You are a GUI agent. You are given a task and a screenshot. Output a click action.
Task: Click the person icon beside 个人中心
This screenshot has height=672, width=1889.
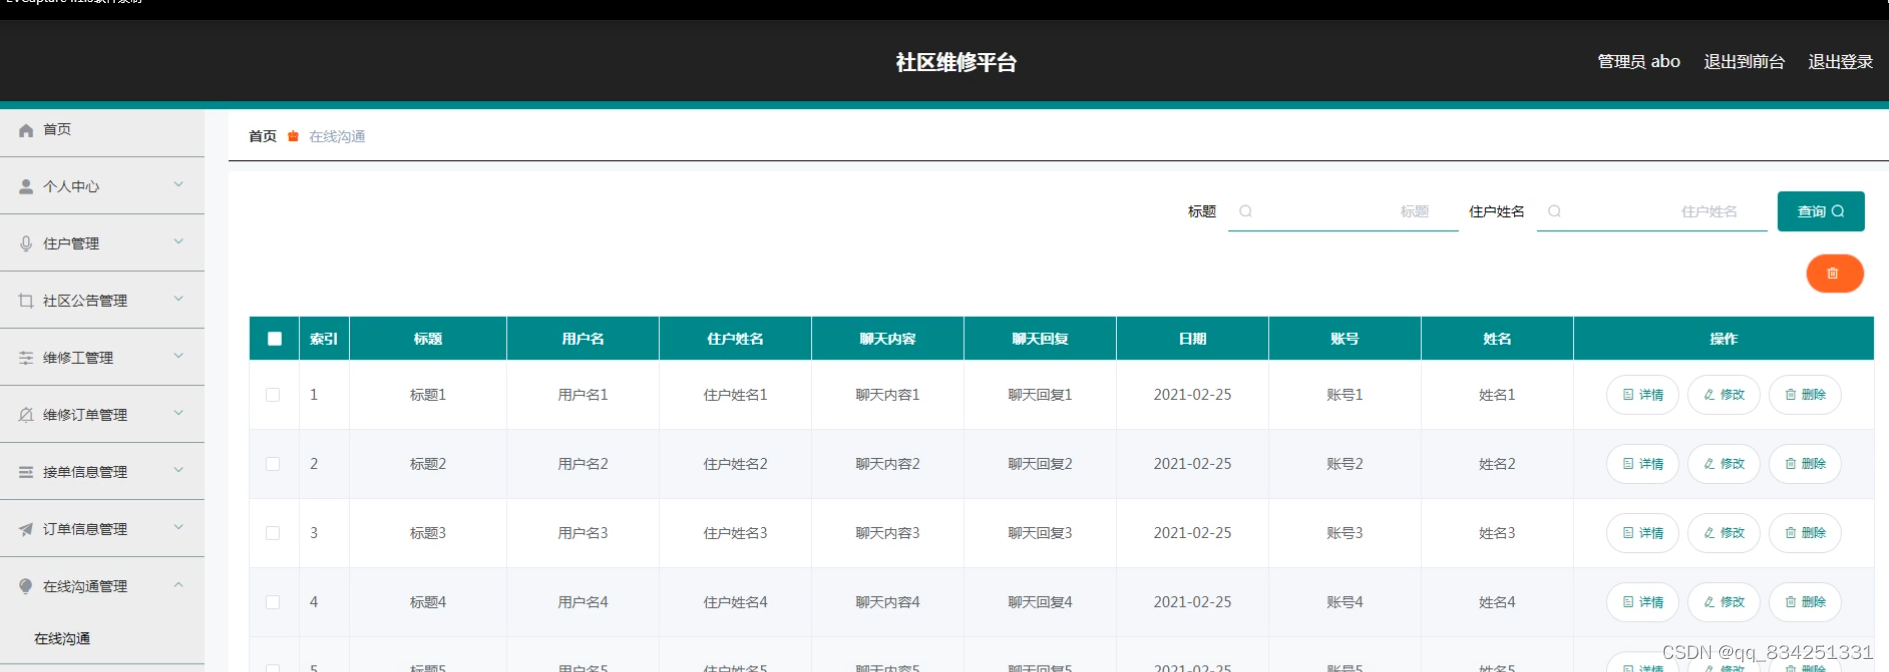coord(26,187)
